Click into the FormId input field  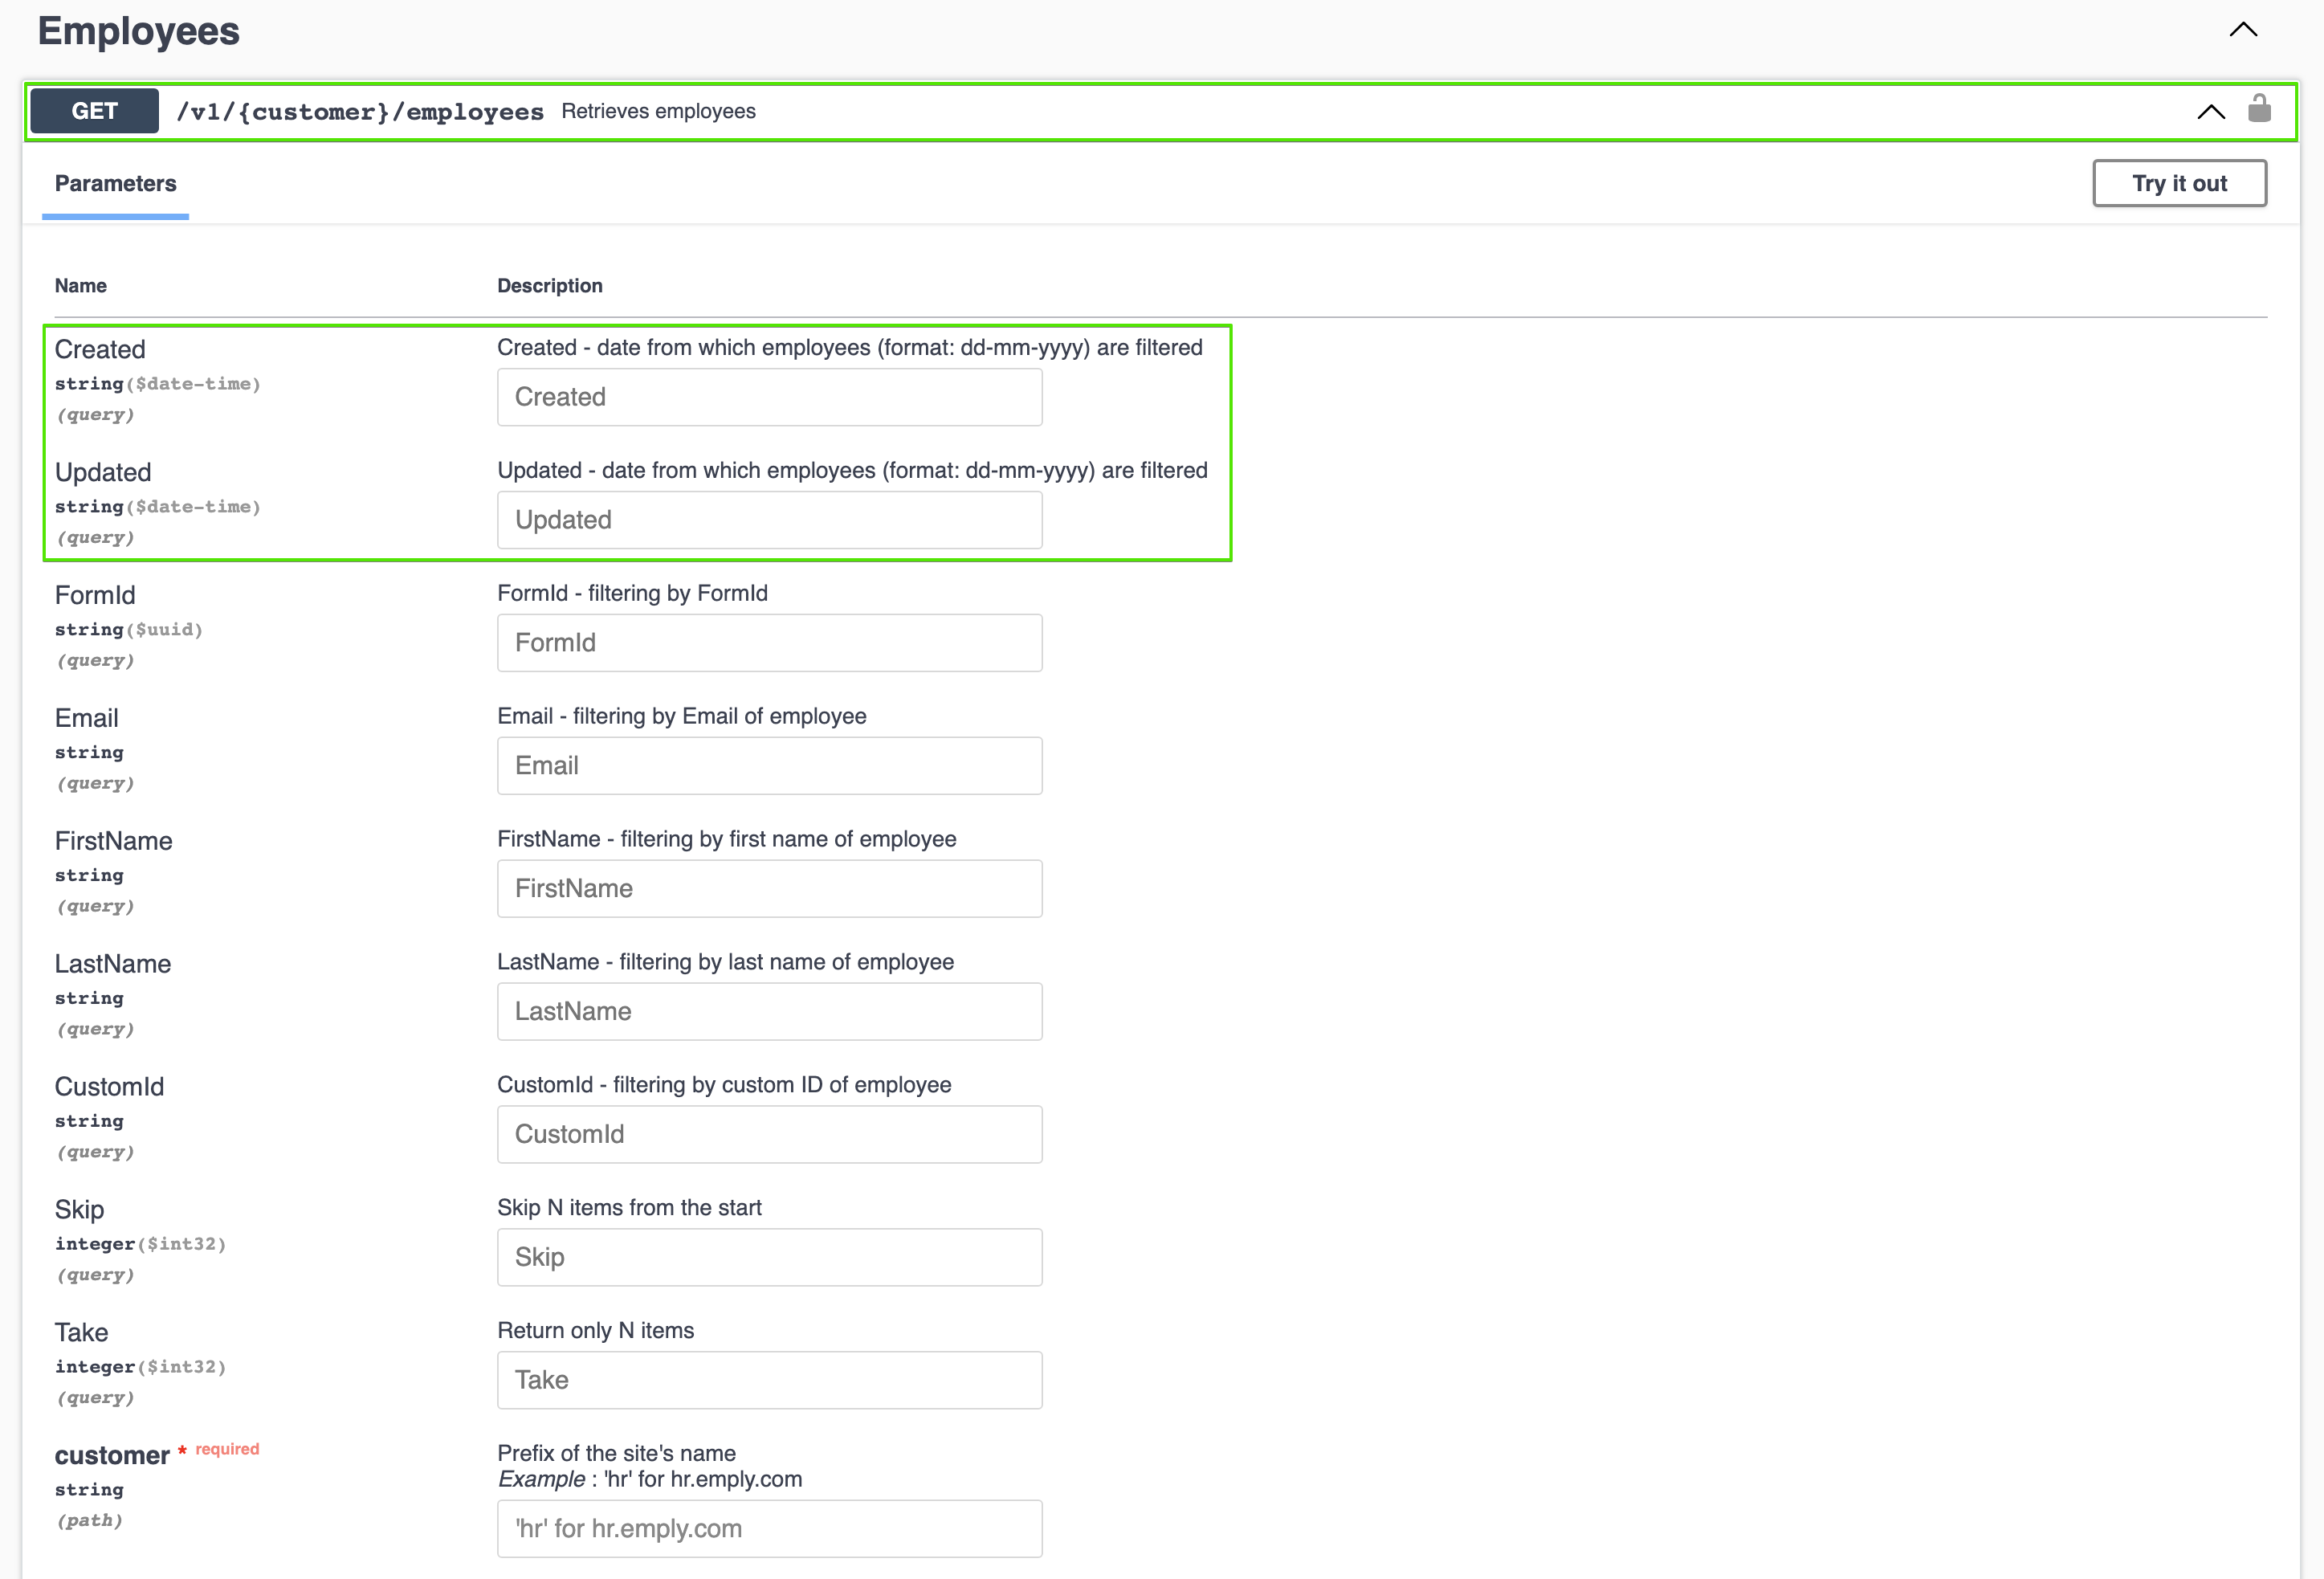(769, 643)
